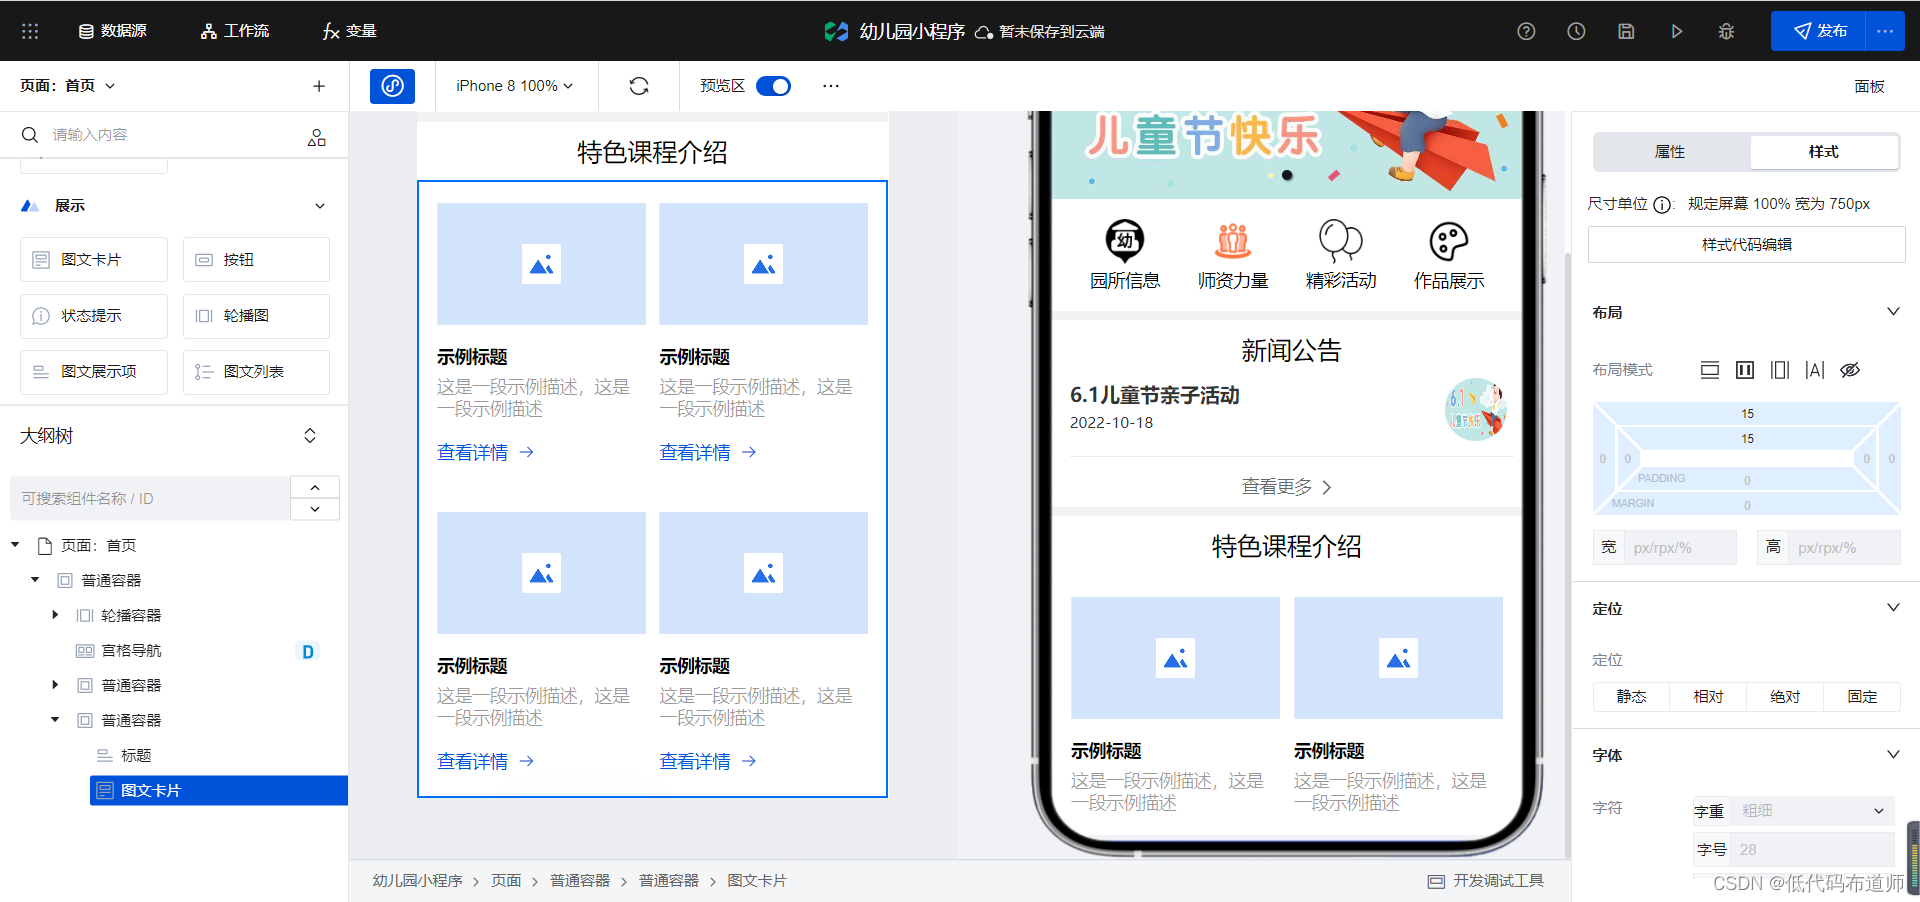The image size is (1920, 902).
Task: Click the outline search up arrow
Action: coord(315,487)
